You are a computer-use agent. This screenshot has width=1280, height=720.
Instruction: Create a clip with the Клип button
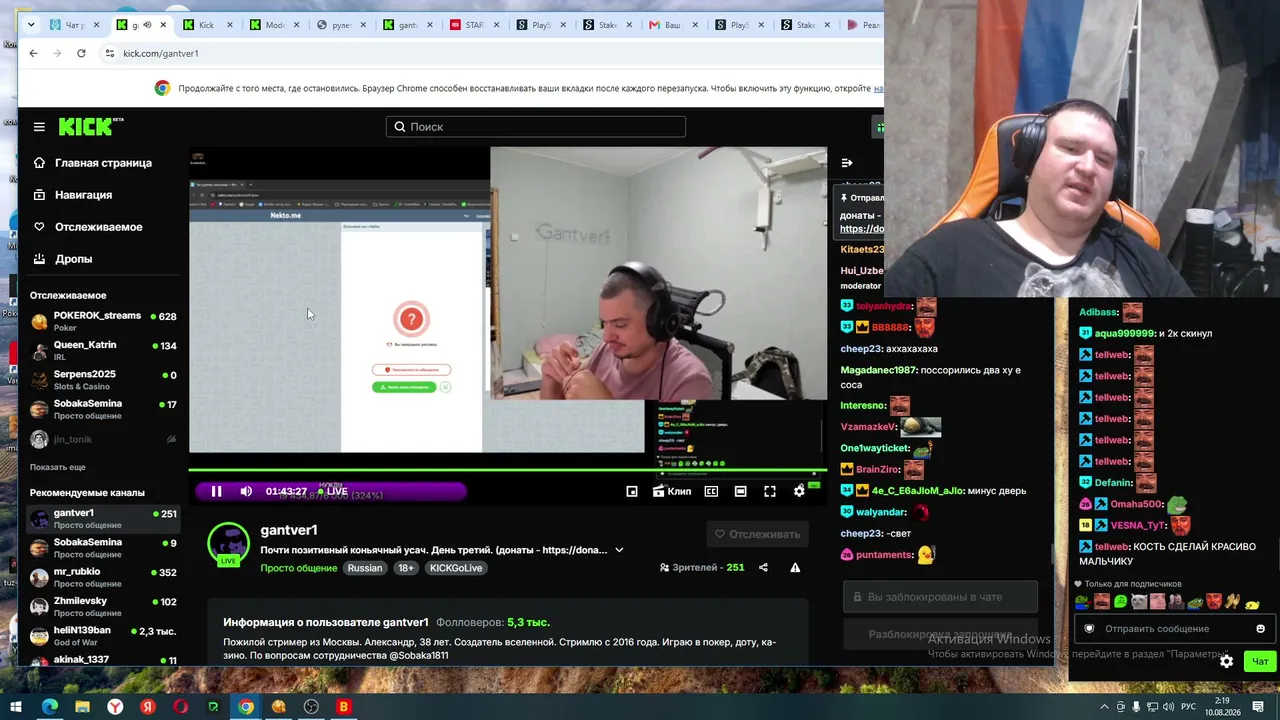pyautogui.click(x=672, y=491)
